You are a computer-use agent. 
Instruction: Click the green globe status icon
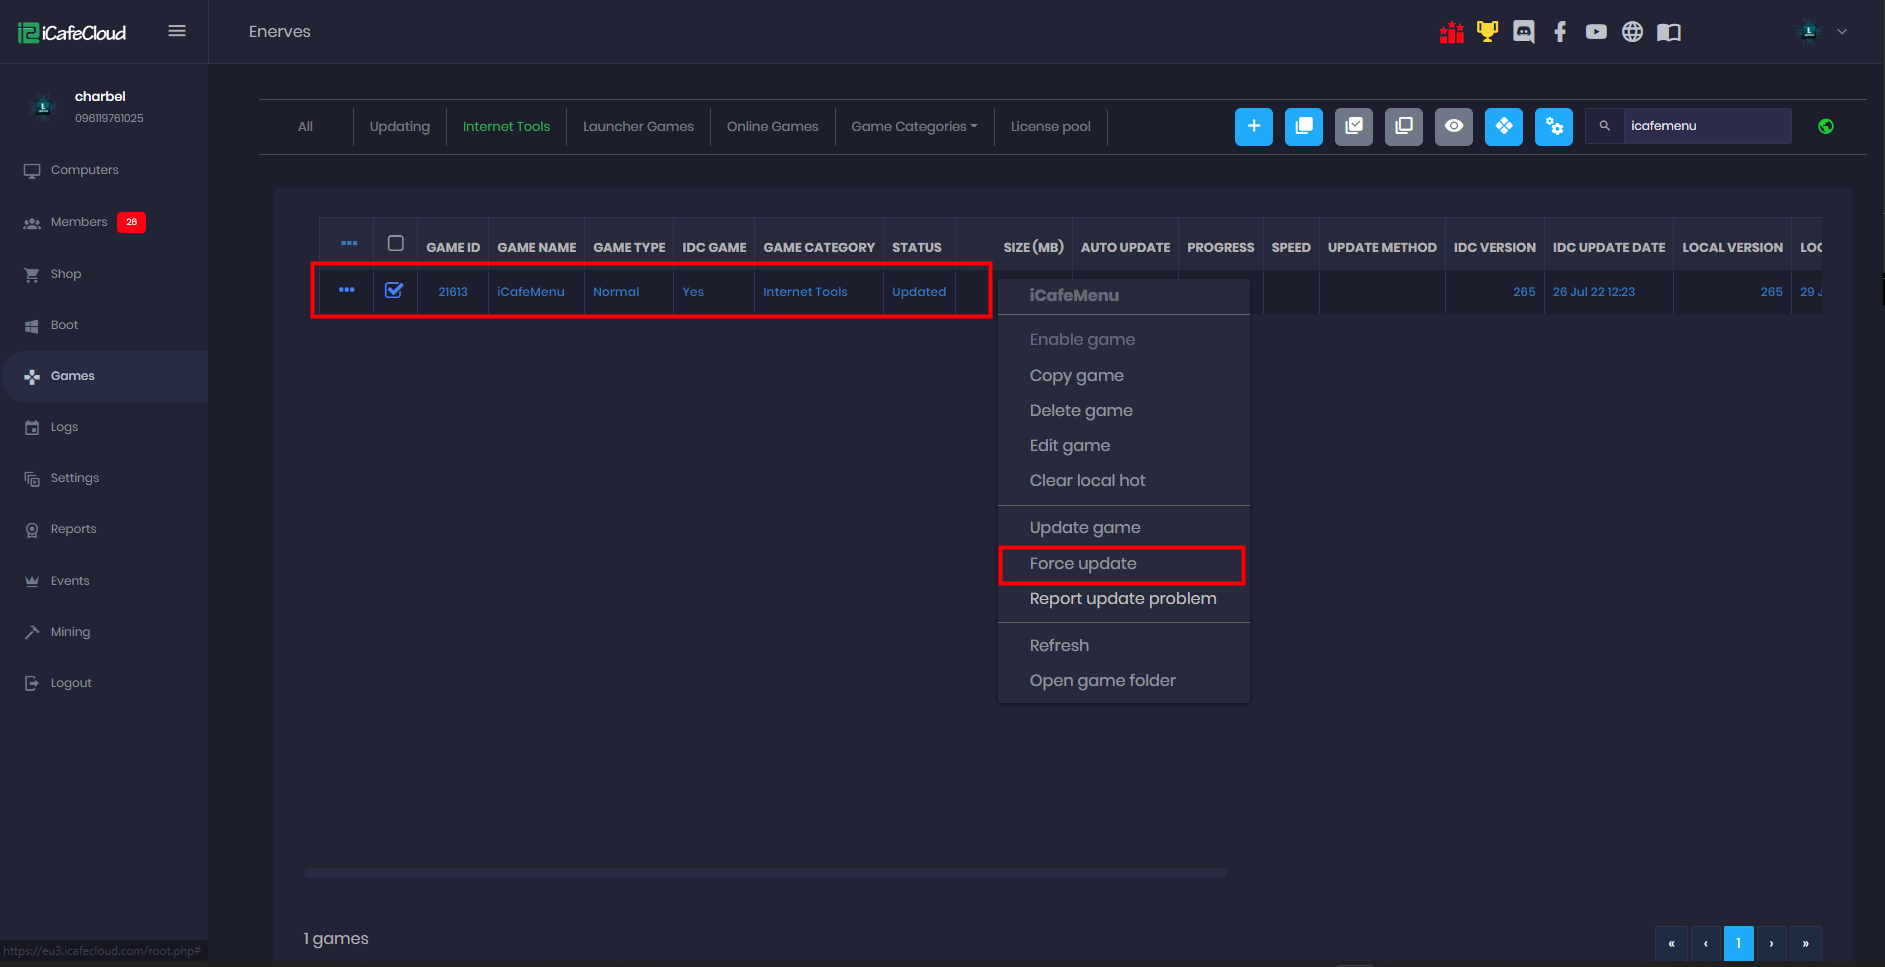1826,126
